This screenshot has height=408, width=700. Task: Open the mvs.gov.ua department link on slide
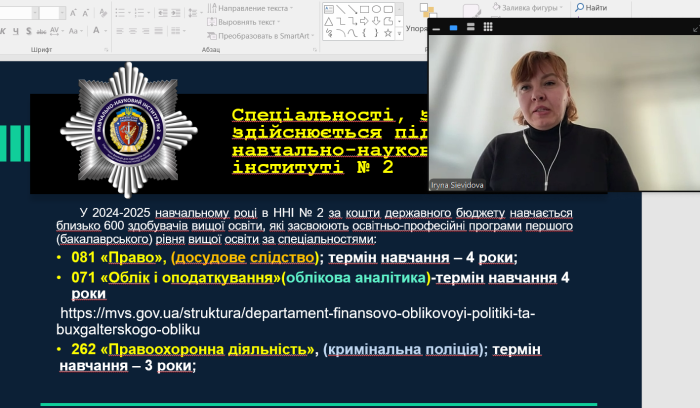click(x=298, y=321)
